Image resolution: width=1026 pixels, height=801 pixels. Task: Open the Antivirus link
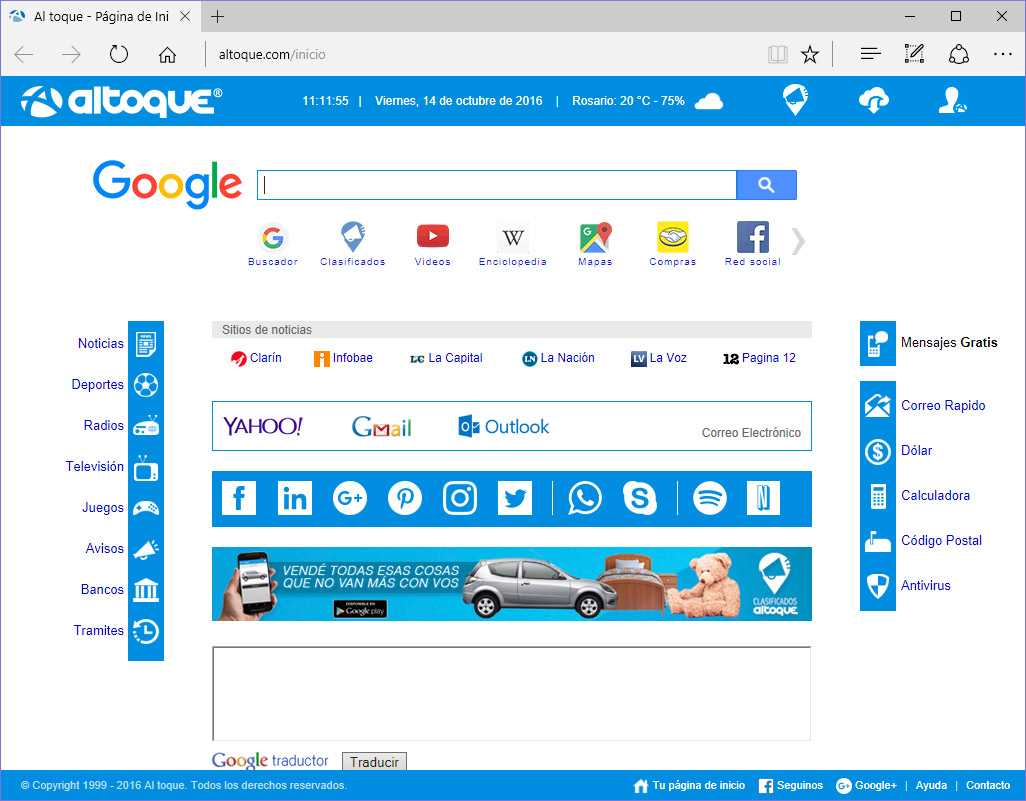point(925,586)
